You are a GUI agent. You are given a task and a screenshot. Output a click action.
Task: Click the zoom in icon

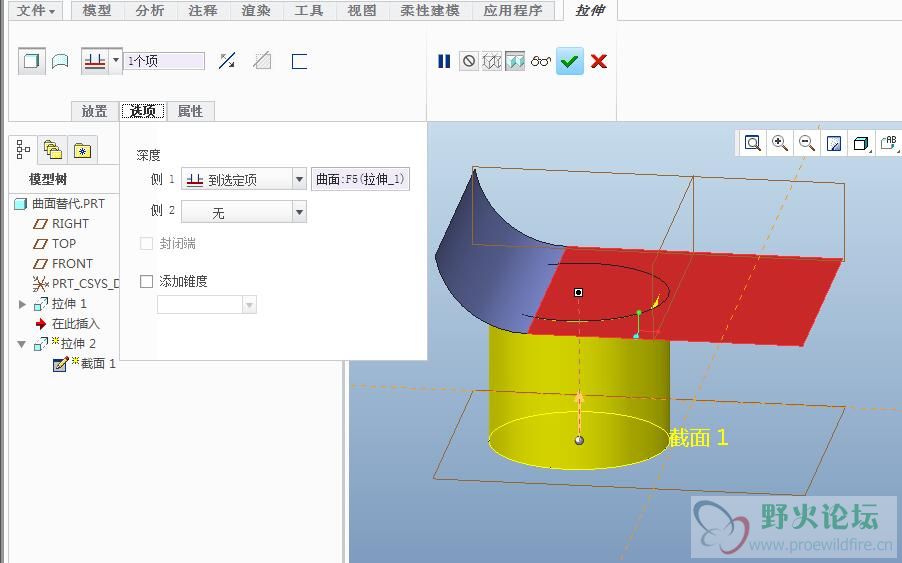coord(779,143)
